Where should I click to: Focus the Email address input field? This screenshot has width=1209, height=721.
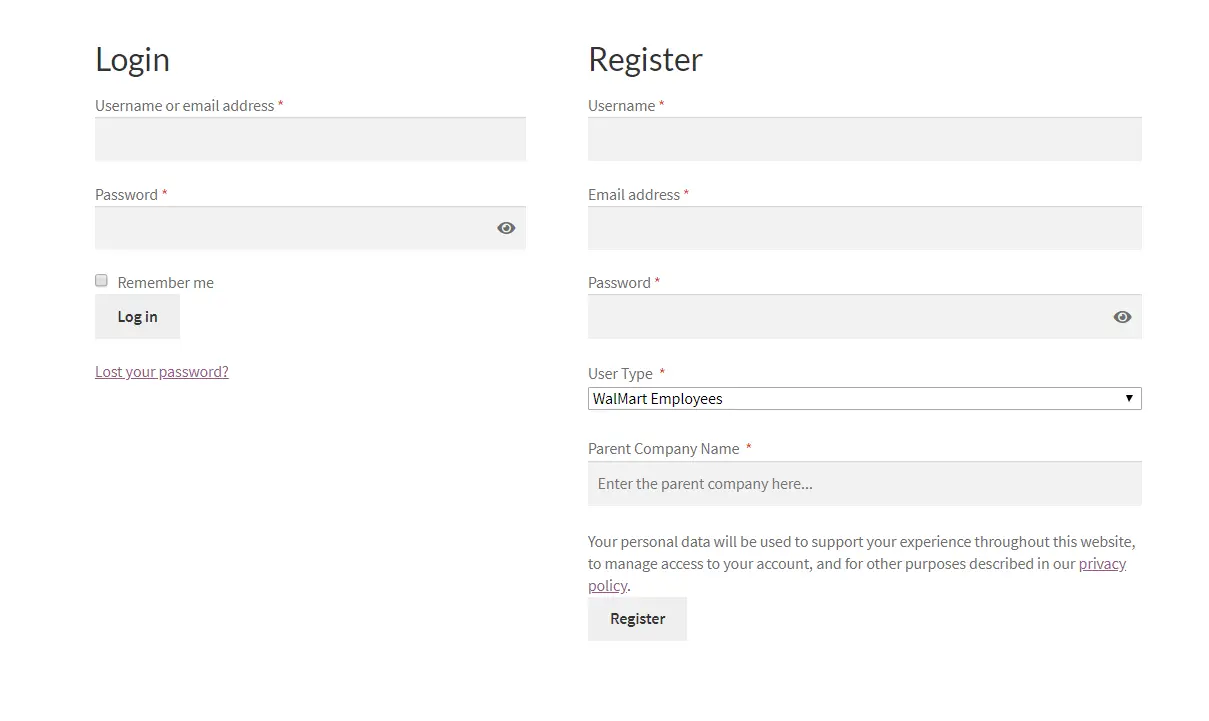click(864, 228)
